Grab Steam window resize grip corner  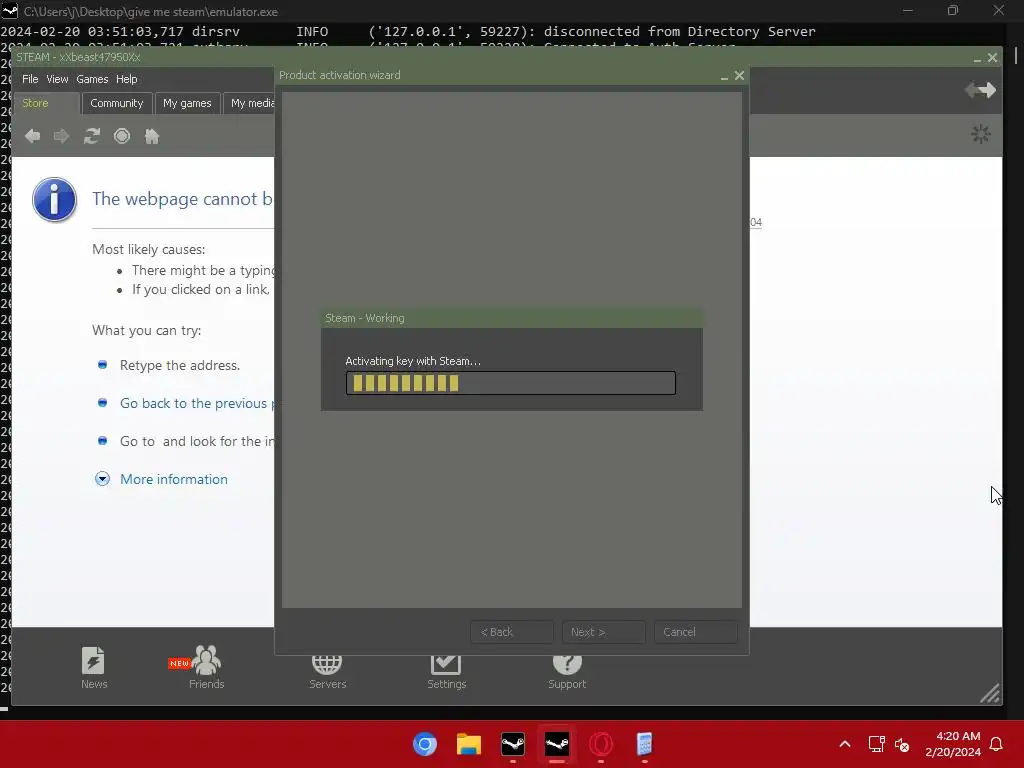coord(989,693)
